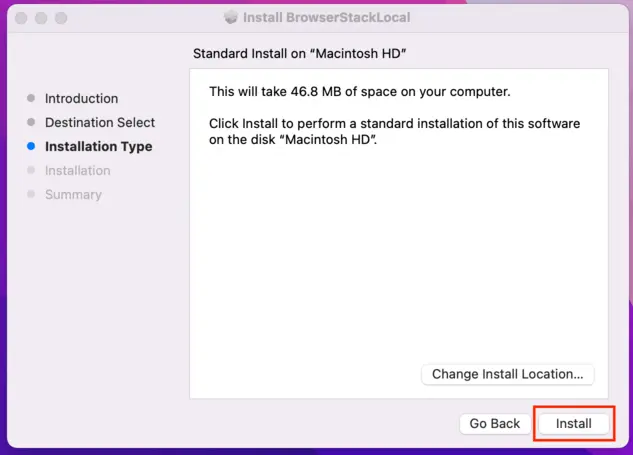Click the bullet beside Destination Select
Screen dimensions: 633x455
(x=31, y=122)
